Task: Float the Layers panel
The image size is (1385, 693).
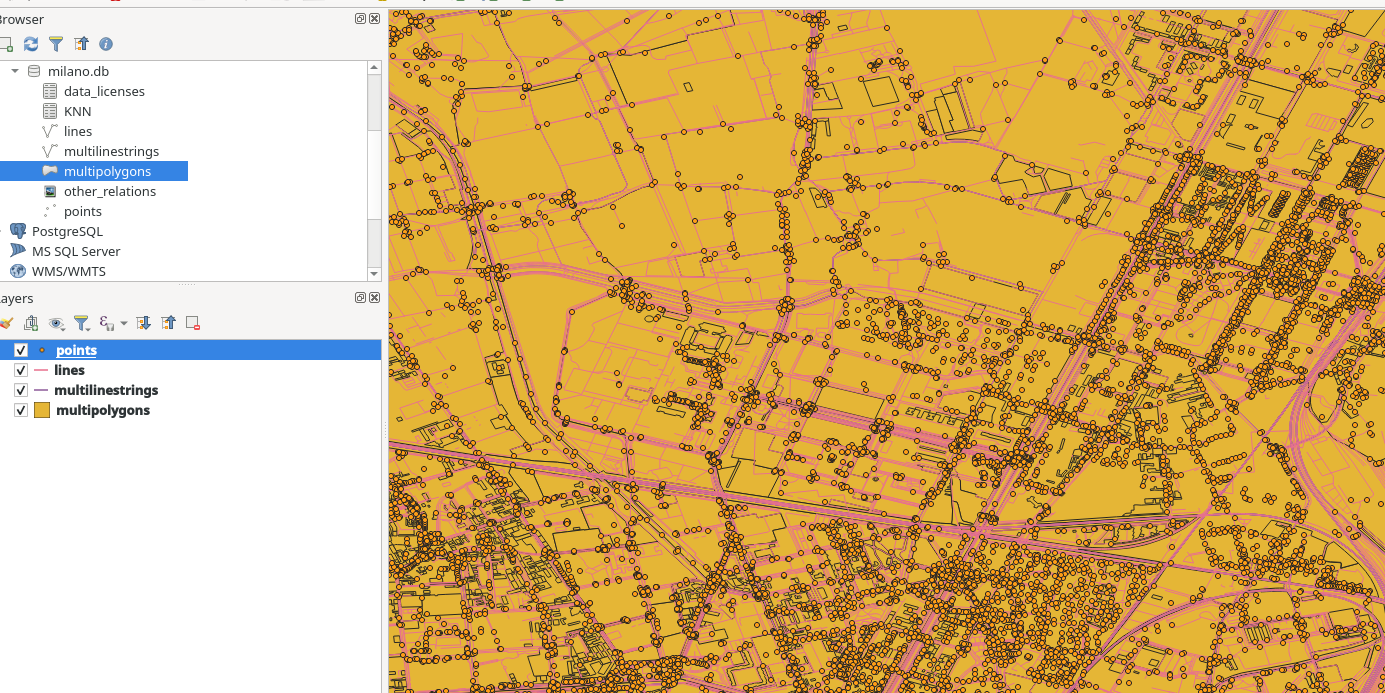Action: 360,298
